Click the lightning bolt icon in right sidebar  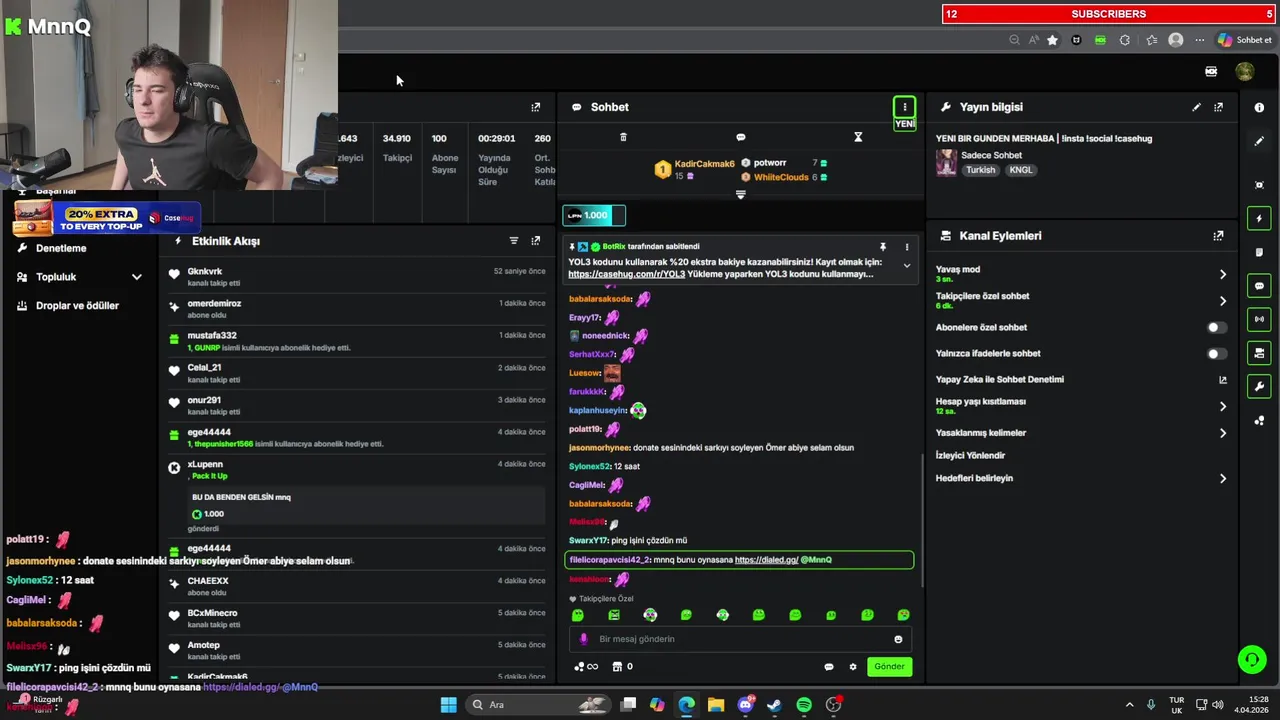[1259, 218]
